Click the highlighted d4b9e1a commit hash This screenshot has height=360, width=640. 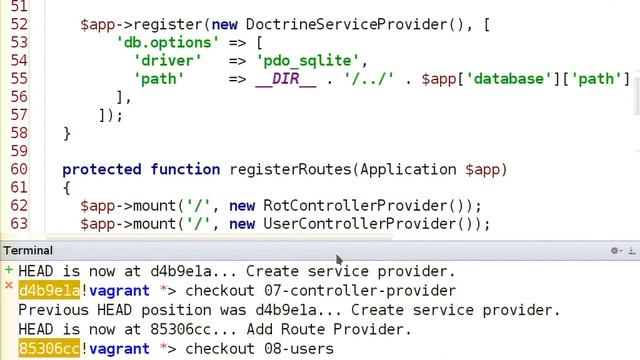[49, 291]
